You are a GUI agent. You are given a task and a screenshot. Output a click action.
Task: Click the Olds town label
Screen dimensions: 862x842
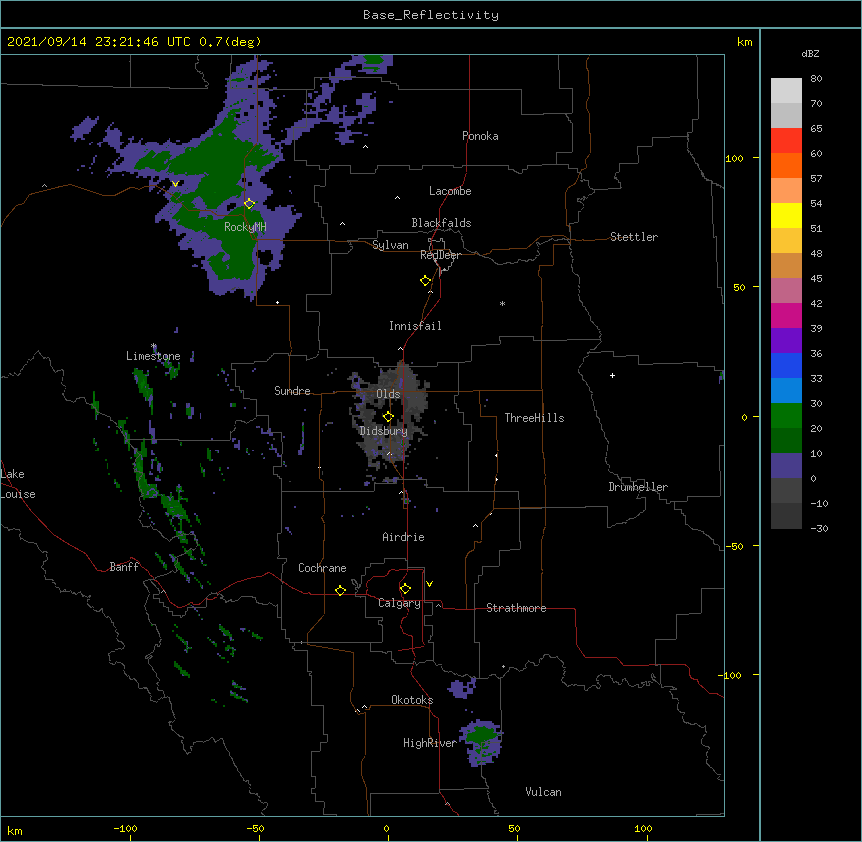tap(388, 394)
